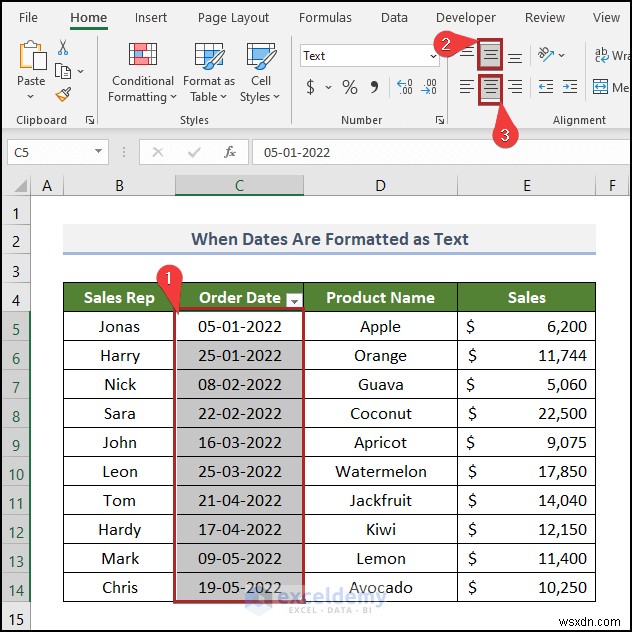Open Format as Table
The image size is (632, 632).
coord(208,73)
